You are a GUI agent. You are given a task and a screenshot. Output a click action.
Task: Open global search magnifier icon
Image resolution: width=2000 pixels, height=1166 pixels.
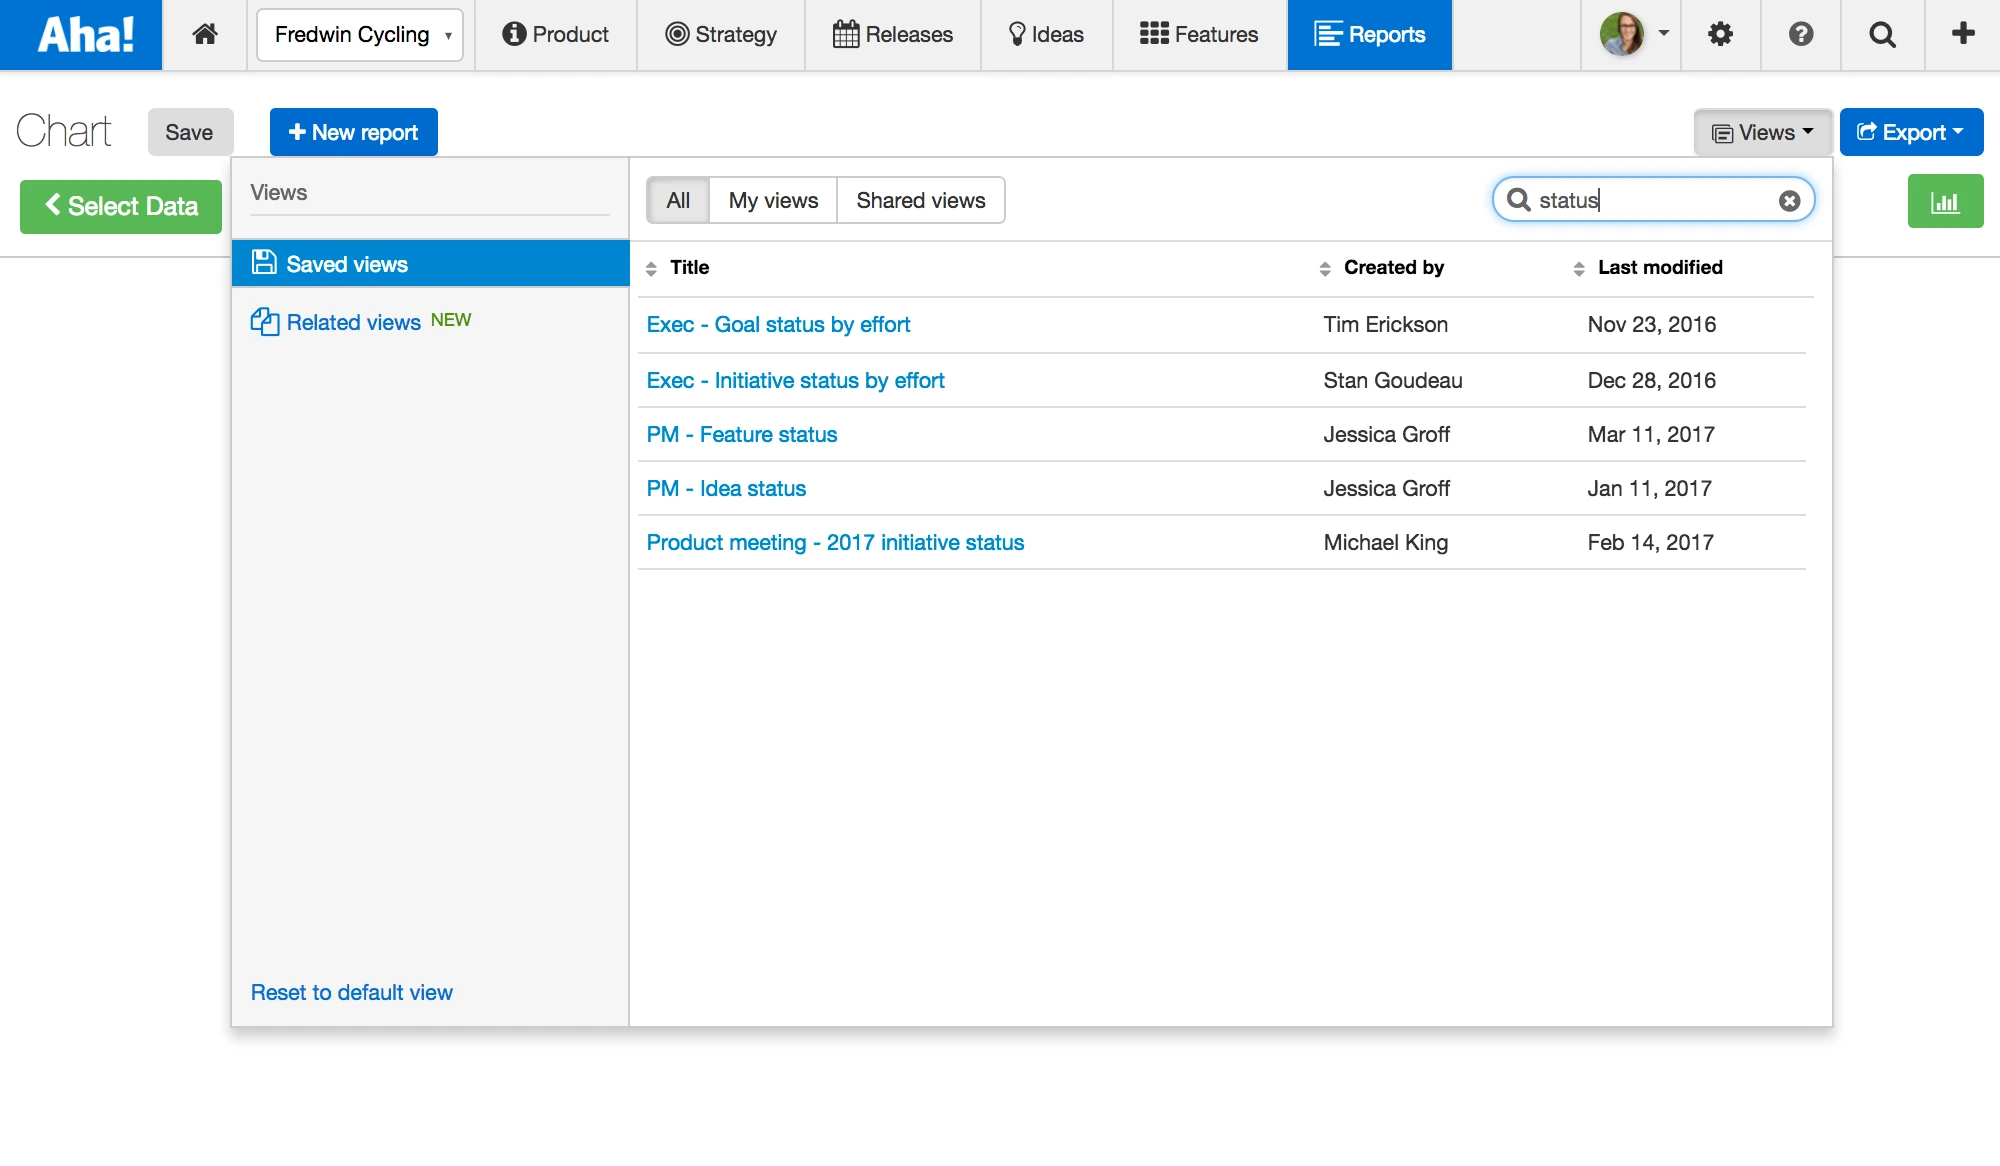pos(1882,34)
